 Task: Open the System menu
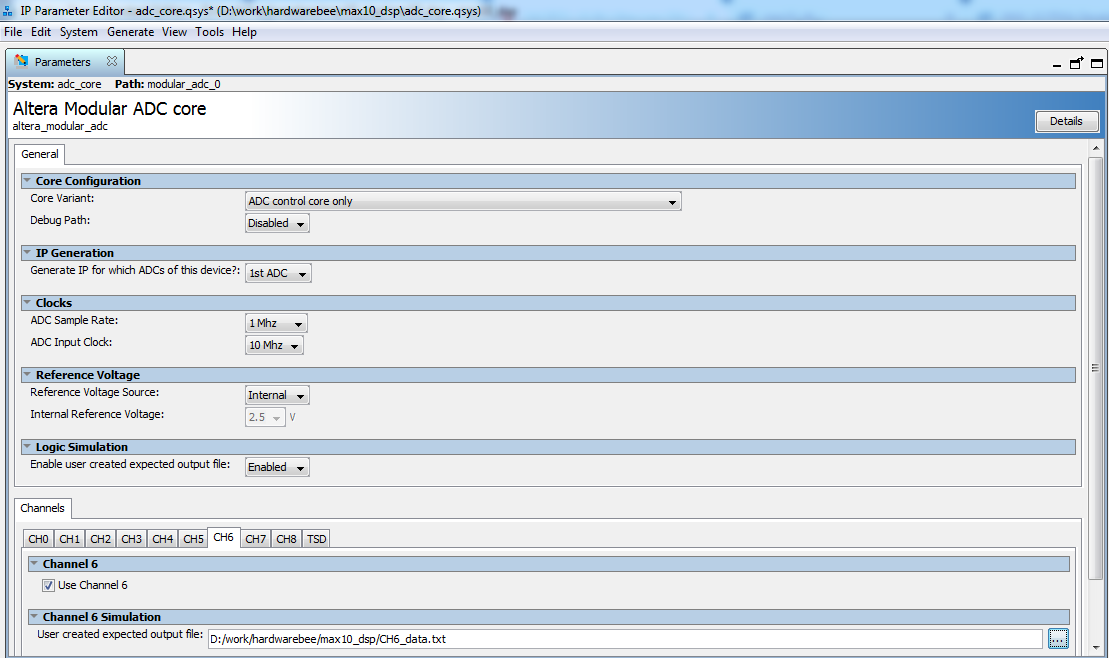pos(79,32)
